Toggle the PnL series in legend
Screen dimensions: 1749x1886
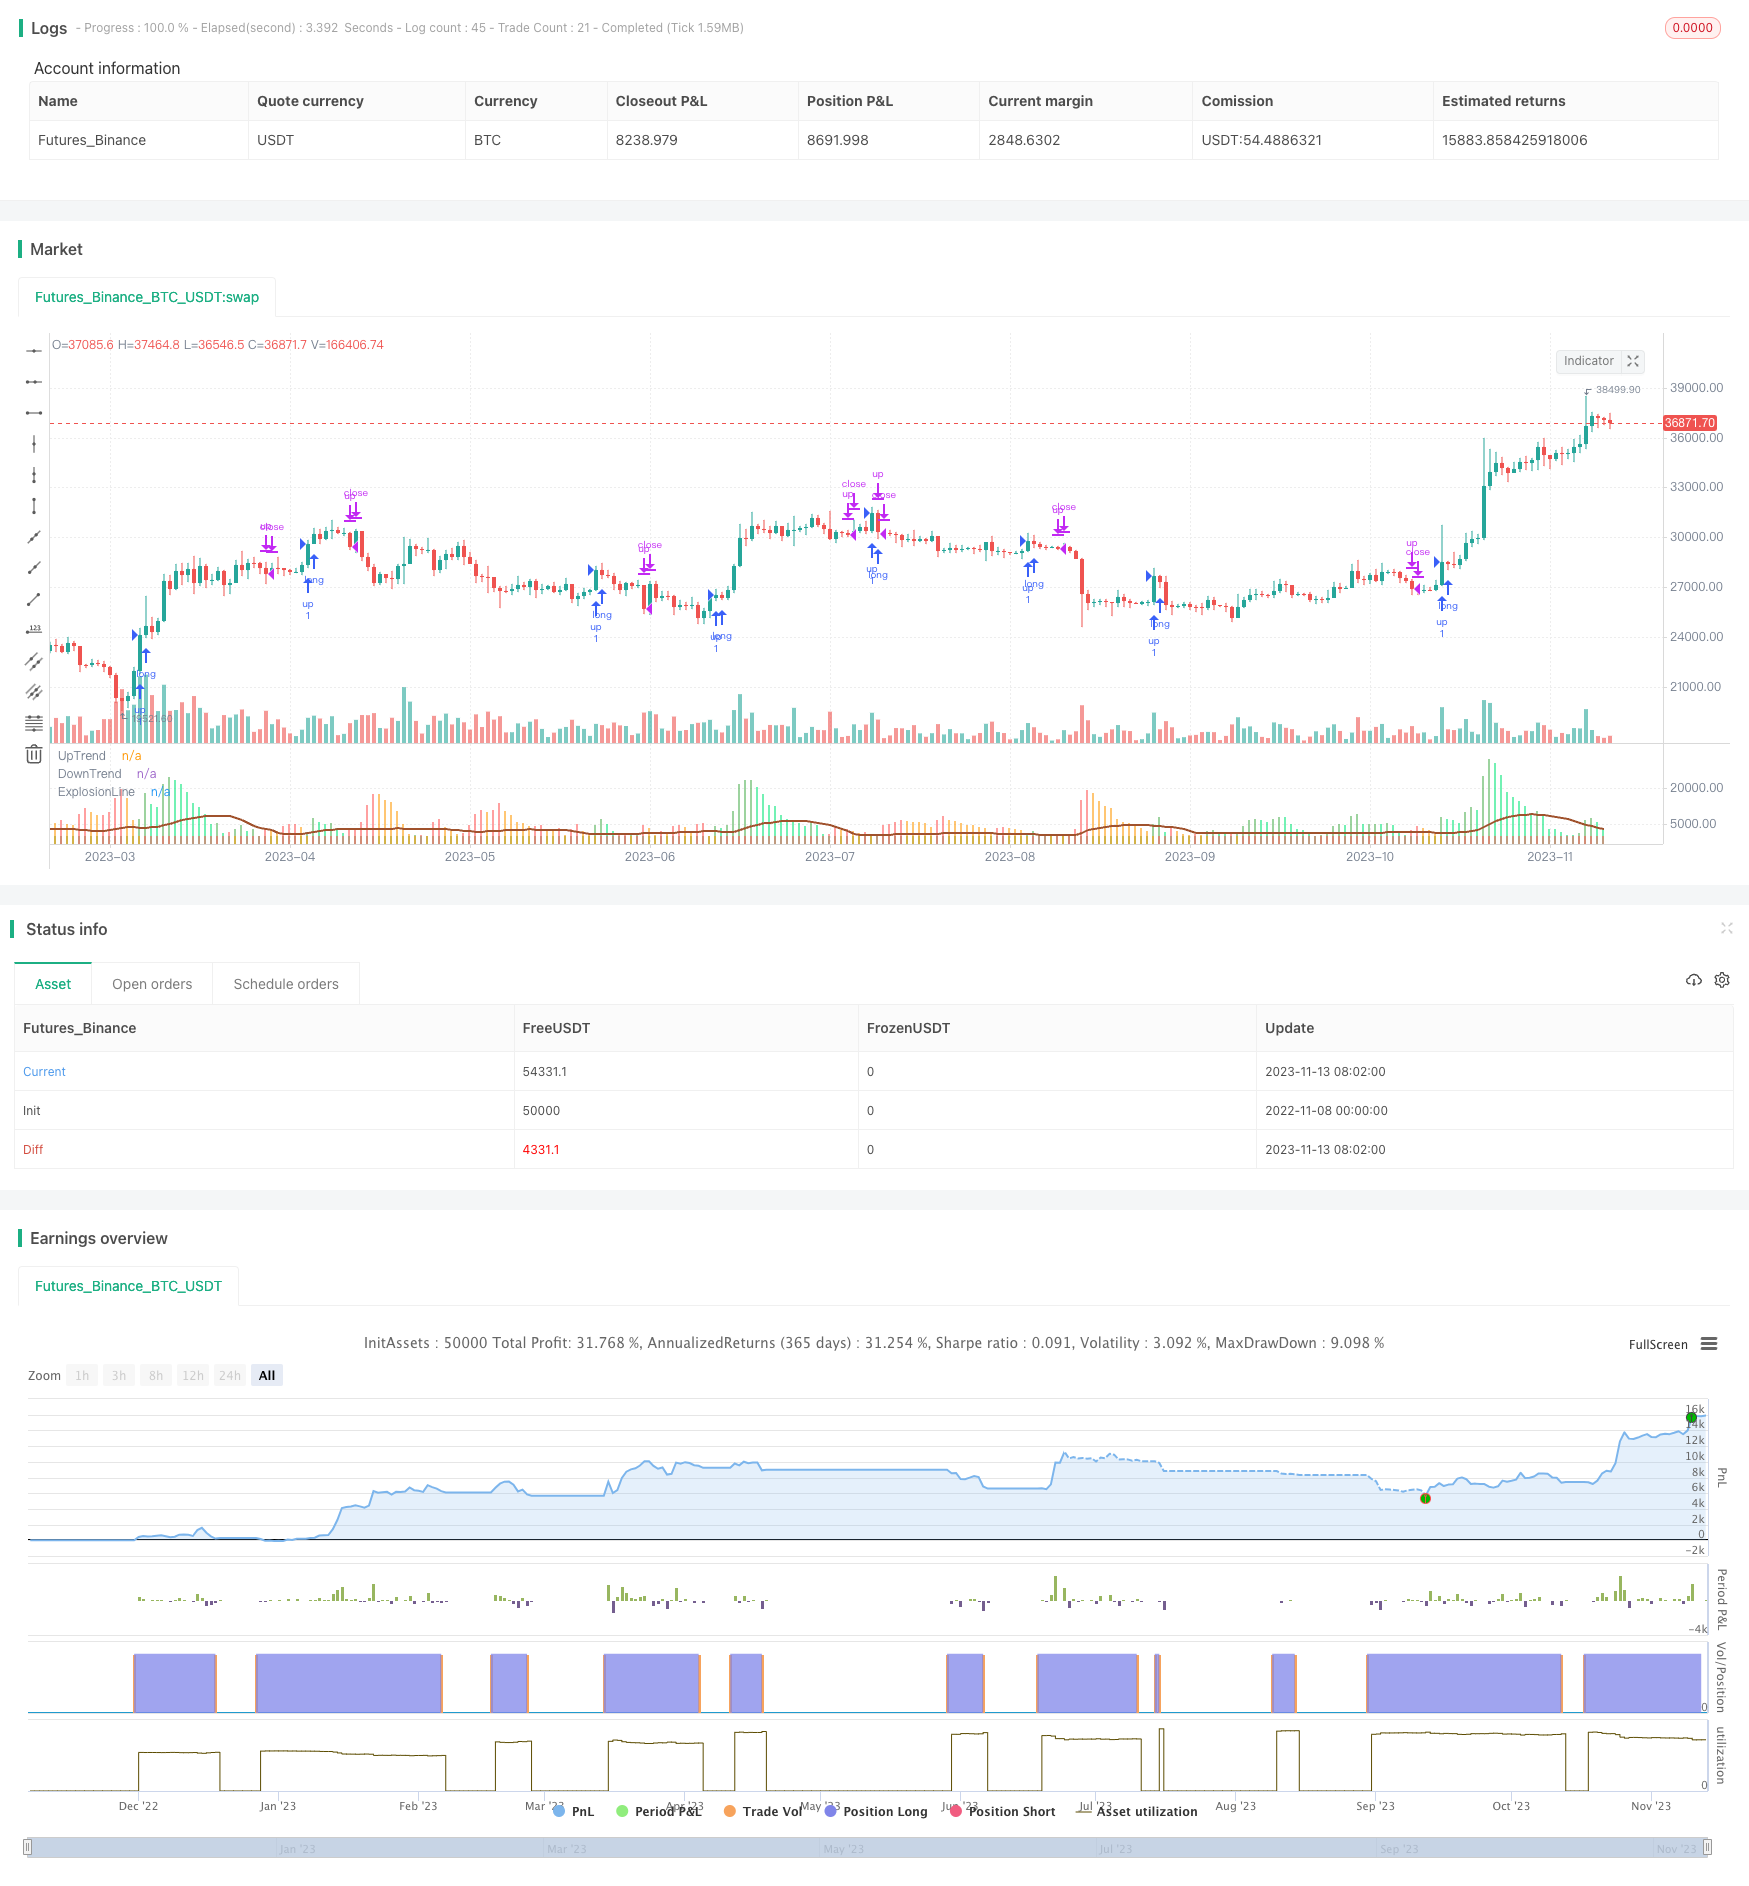pos(574,1811)
